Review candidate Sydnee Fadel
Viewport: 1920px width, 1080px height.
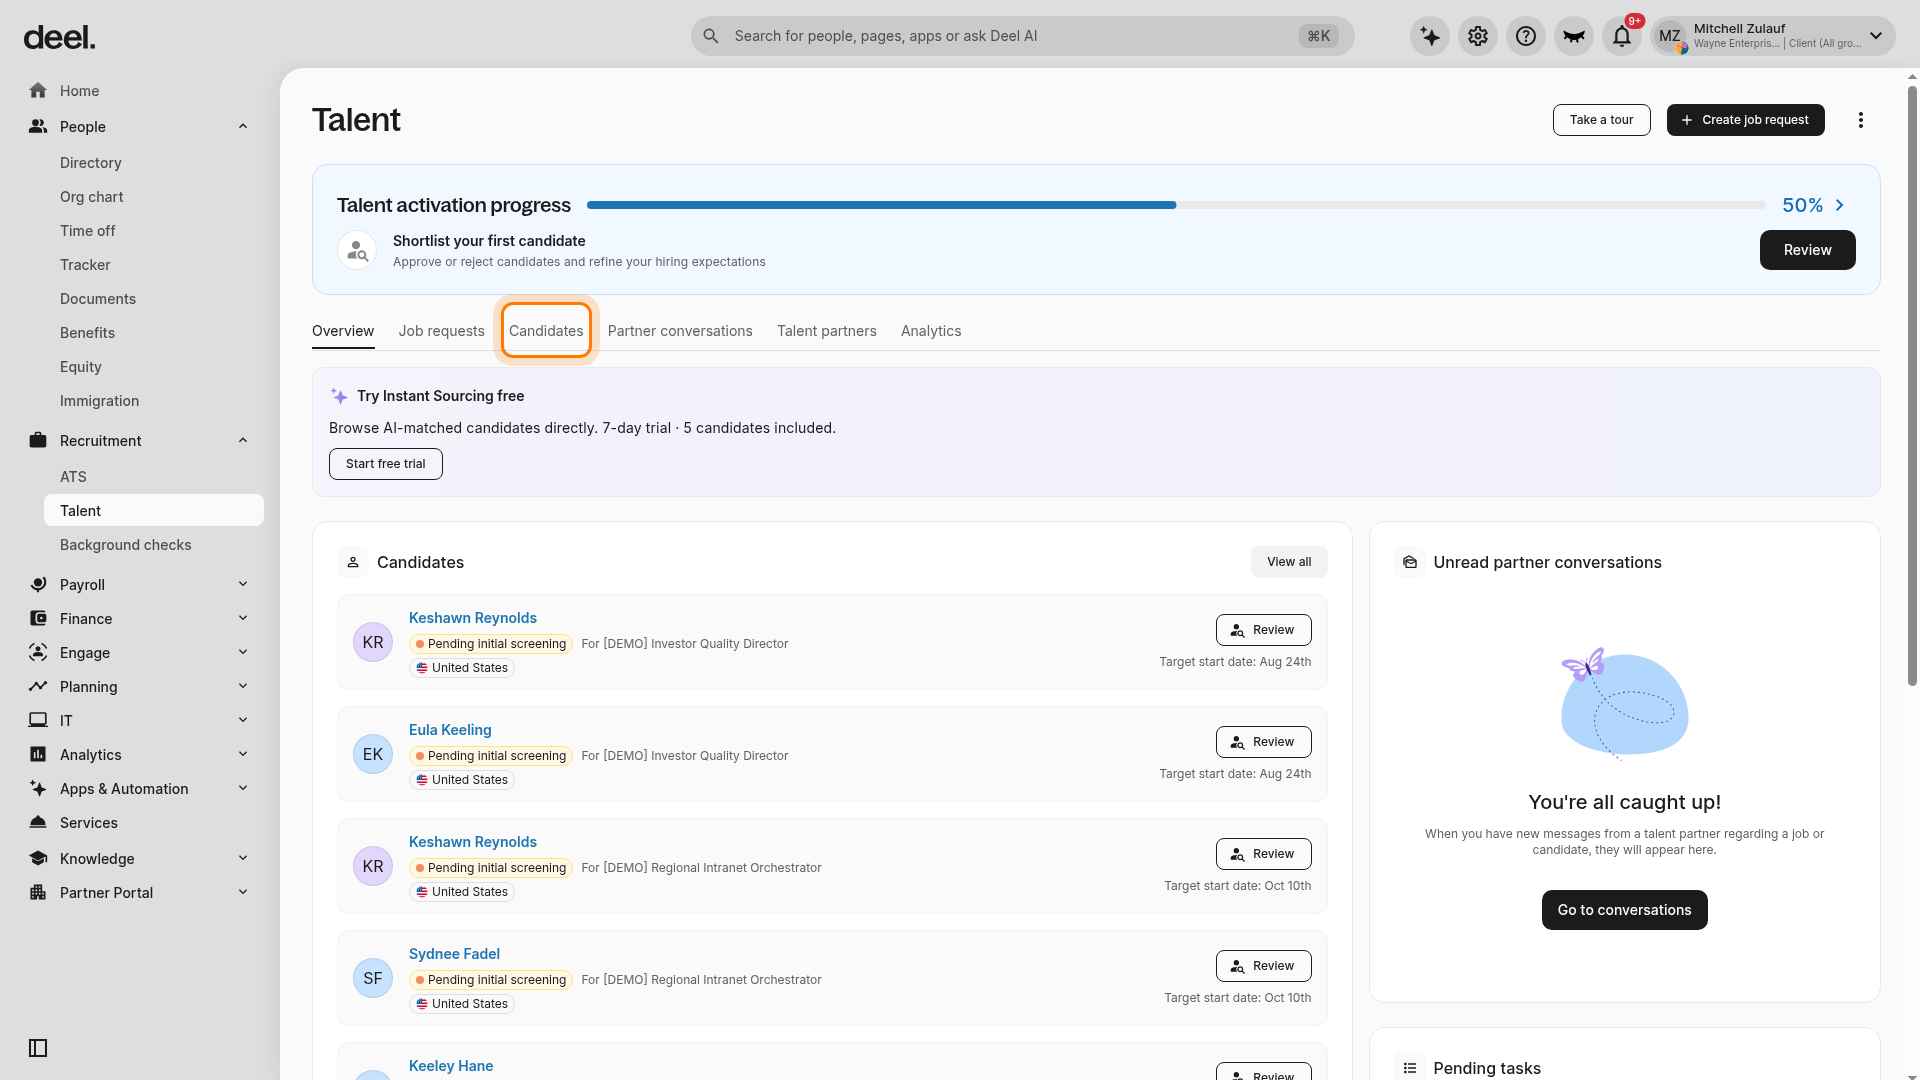(1264, 966)
